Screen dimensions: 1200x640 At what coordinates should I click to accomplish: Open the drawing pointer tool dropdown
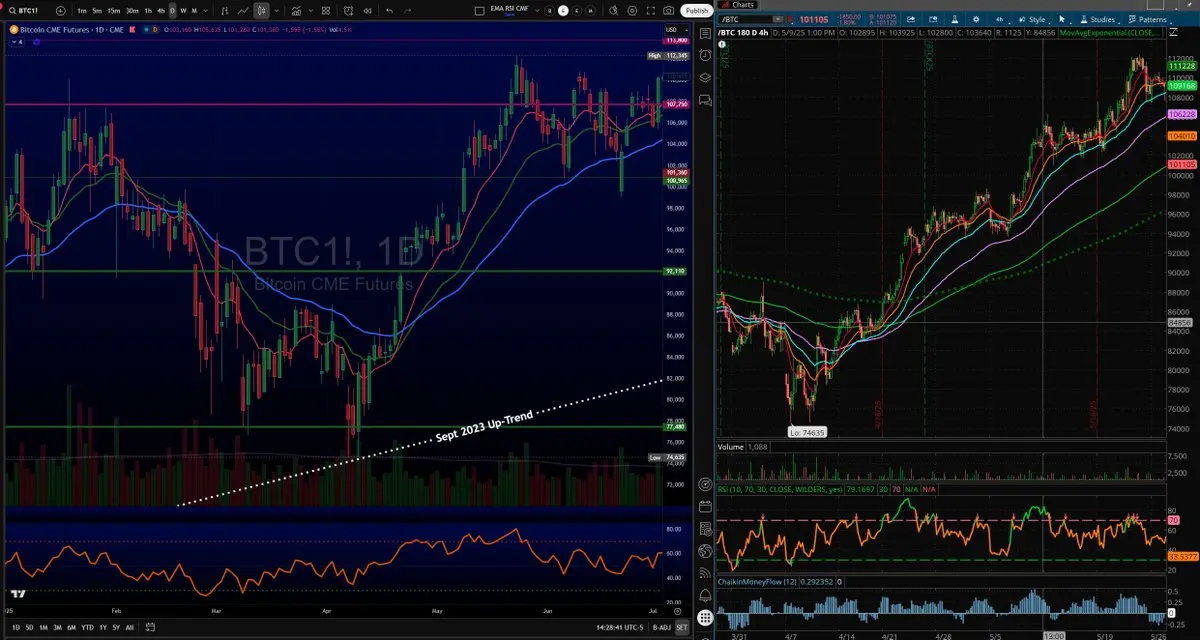[1064, 19]
